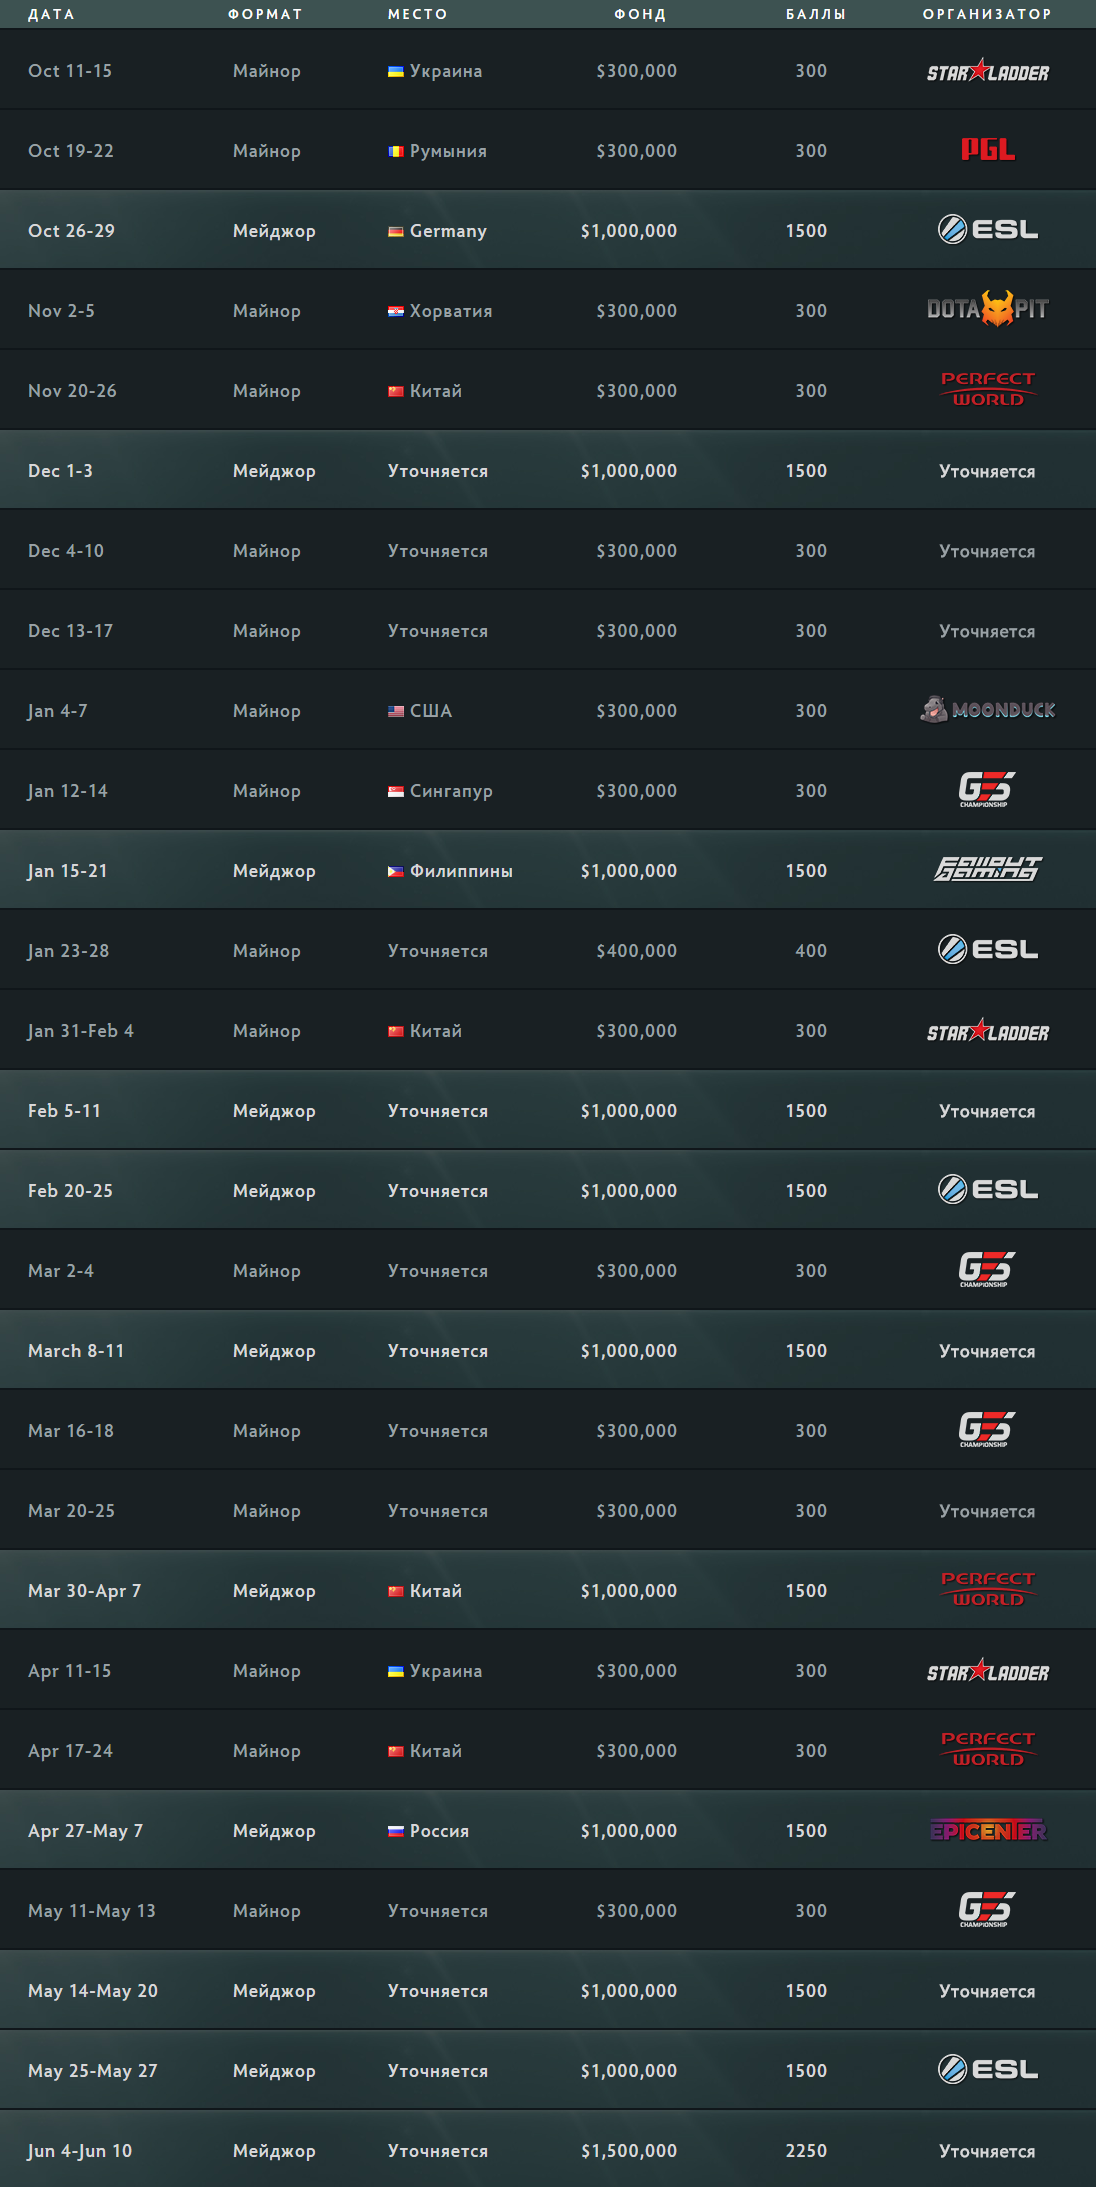This screenshot has width=1096, height=2187.
Task: Click the Dota Pit logo
Action: (987, 309)
